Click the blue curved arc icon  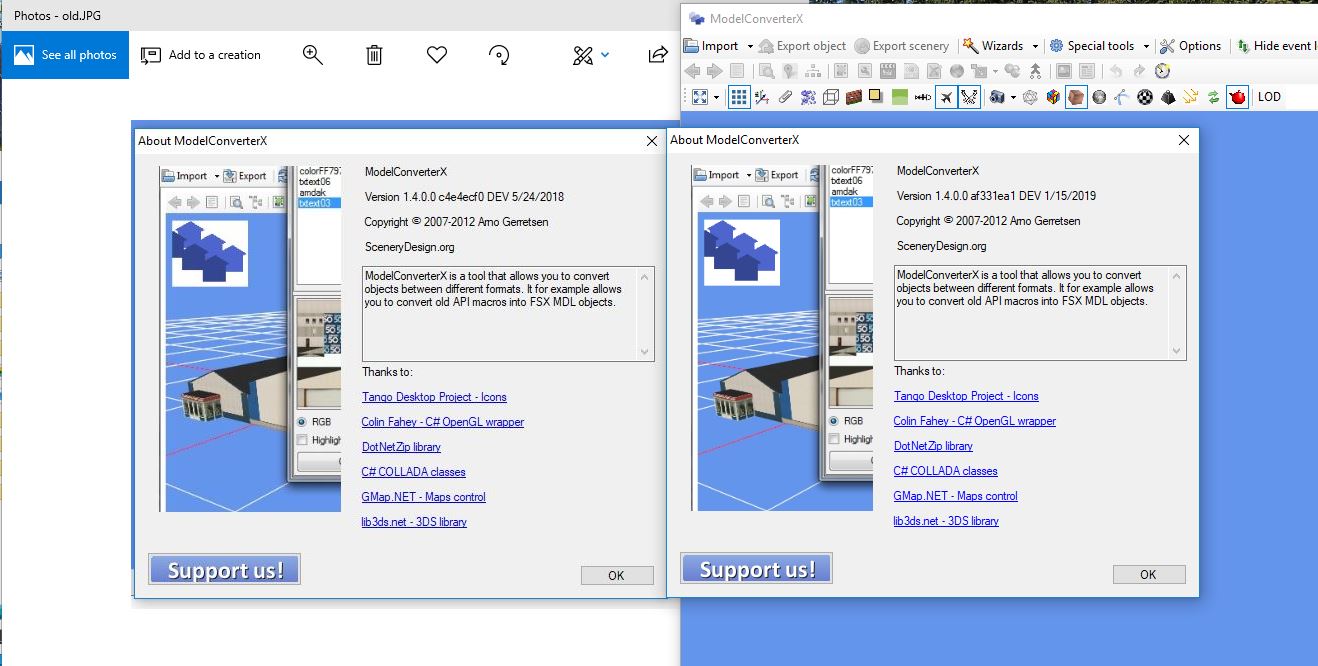1122,97
